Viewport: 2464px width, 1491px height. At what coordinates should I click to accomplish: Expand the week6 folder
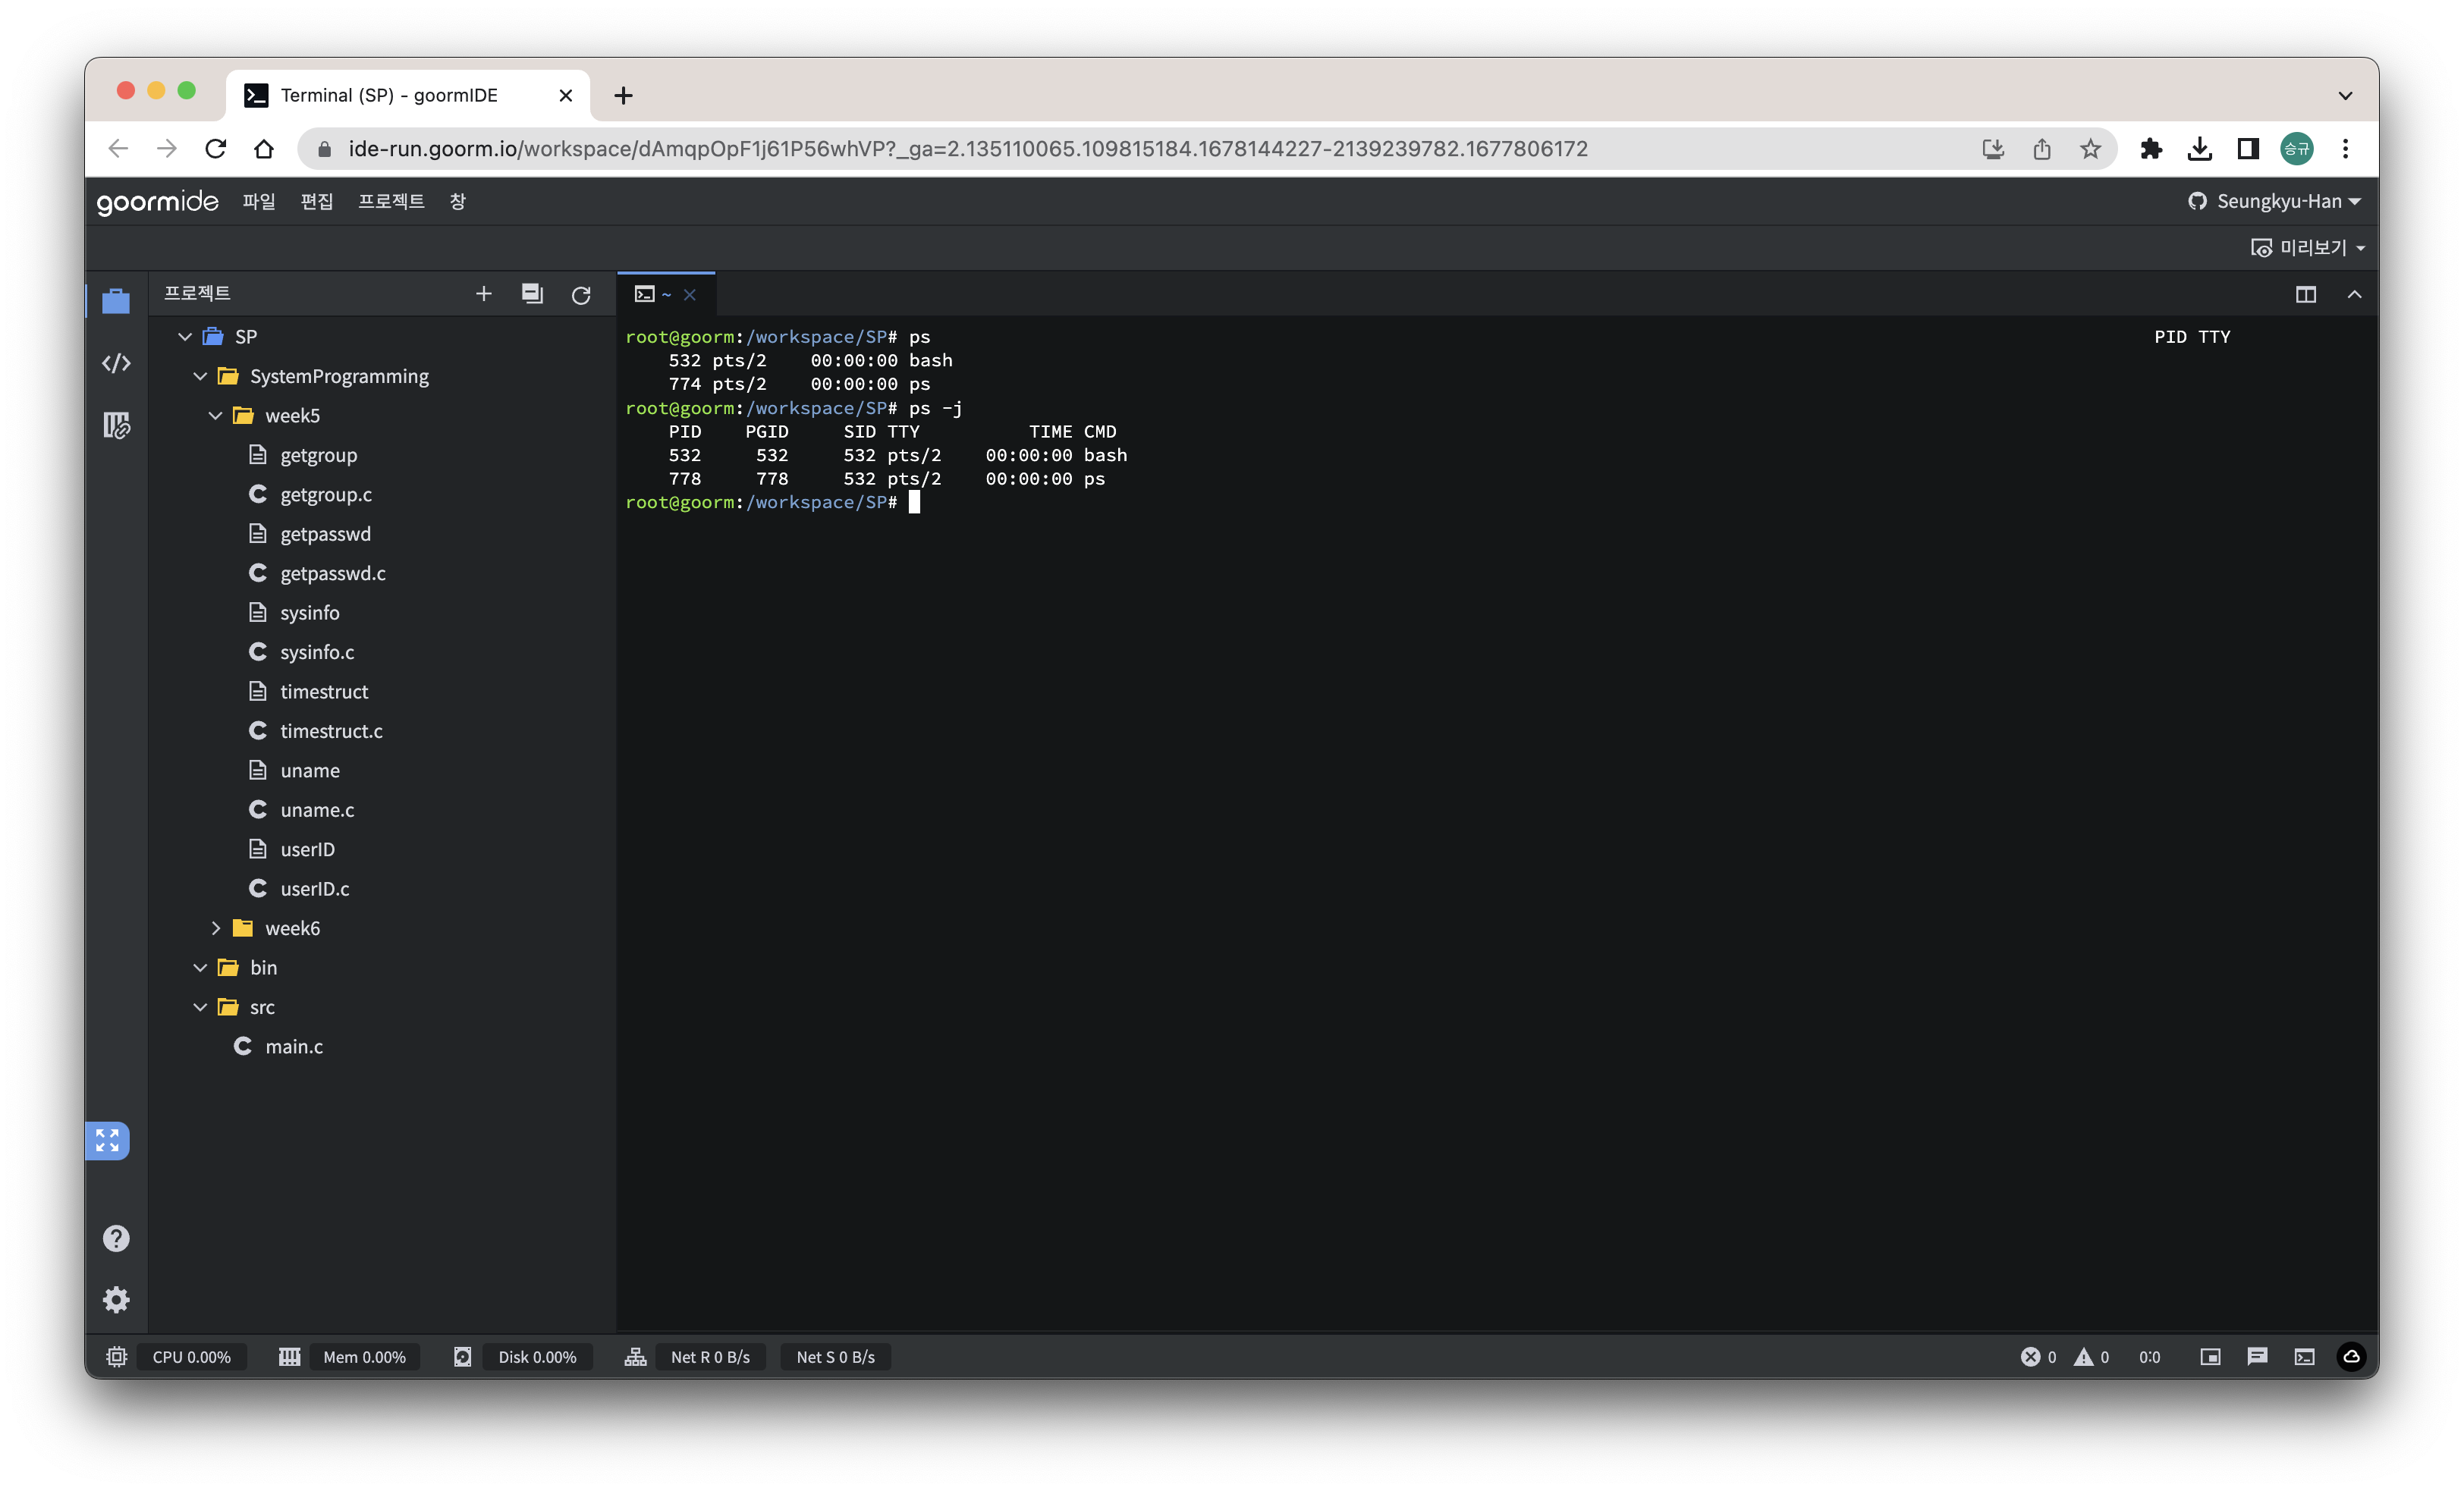pyautogui.click(x=216, y=928)
